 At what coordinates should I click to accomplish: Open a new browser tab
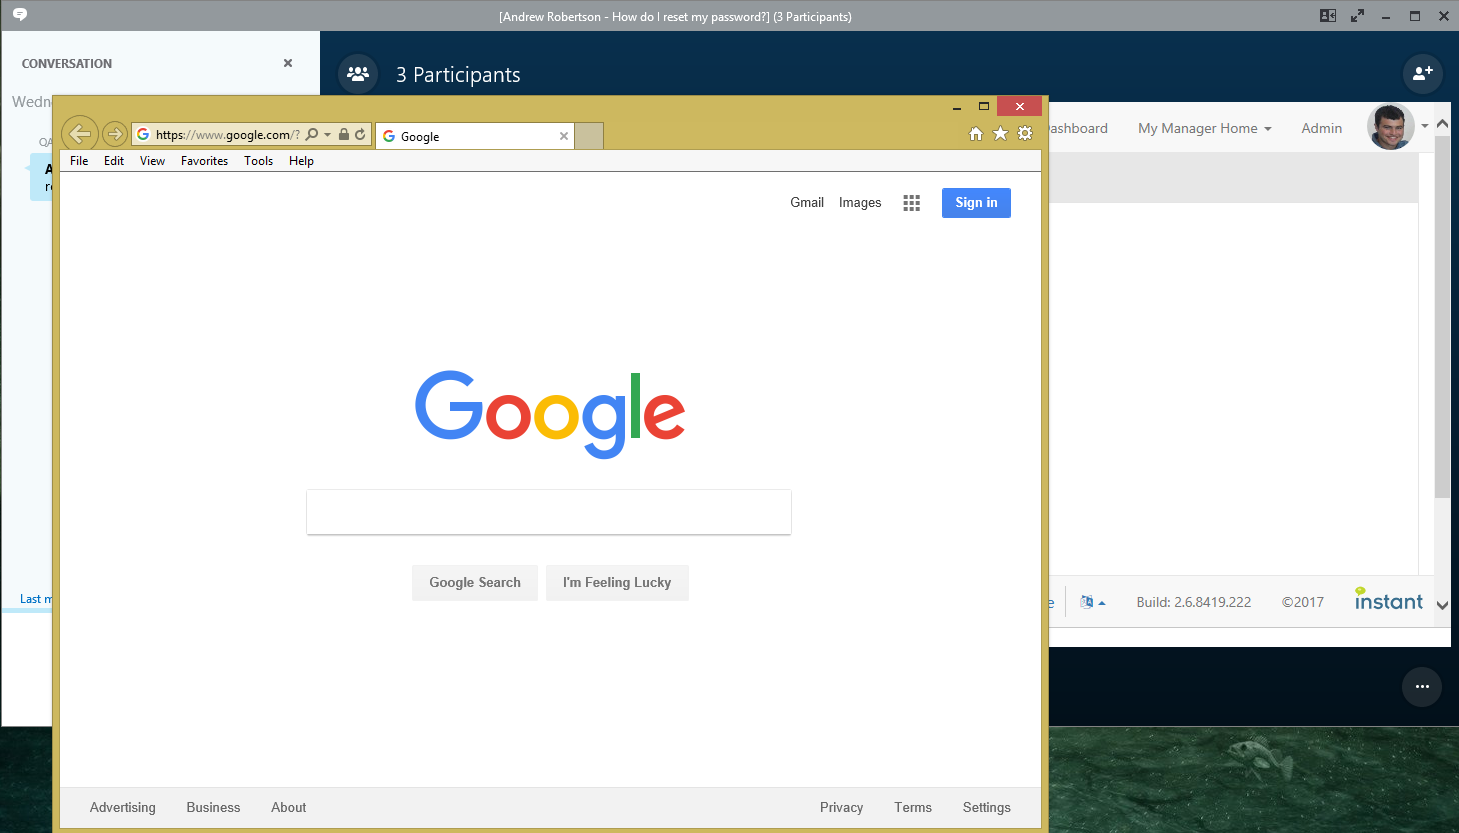[589, 136]
